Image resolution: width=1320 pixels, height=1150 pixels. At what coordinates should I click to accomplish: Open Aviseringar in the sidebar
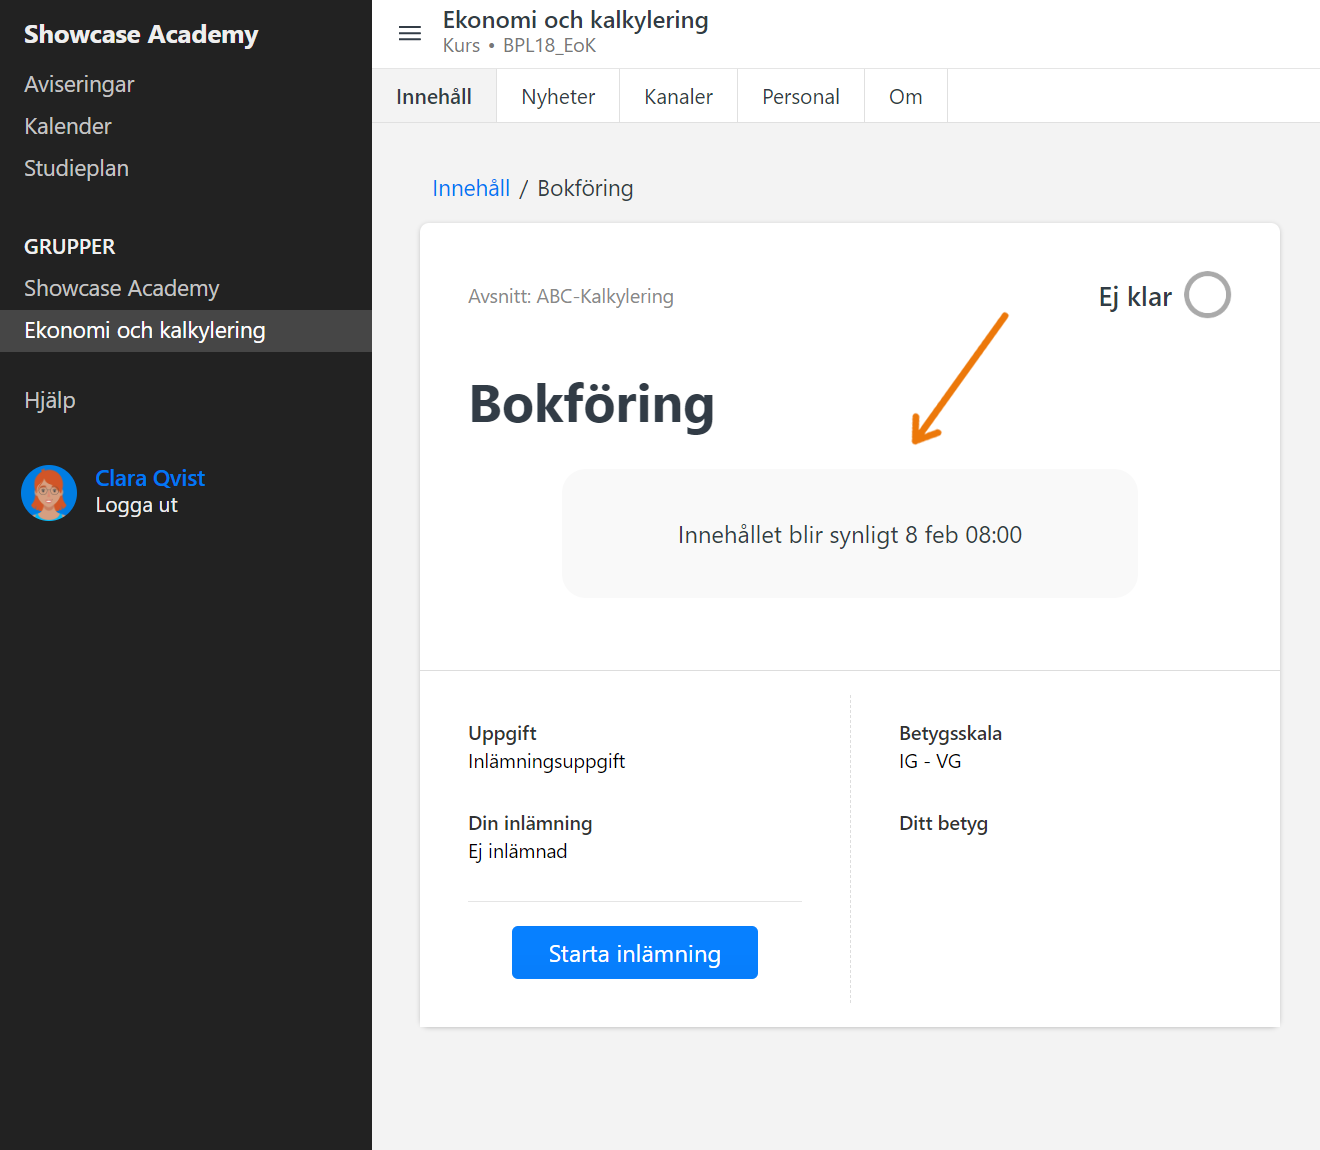tap(79, 84)
